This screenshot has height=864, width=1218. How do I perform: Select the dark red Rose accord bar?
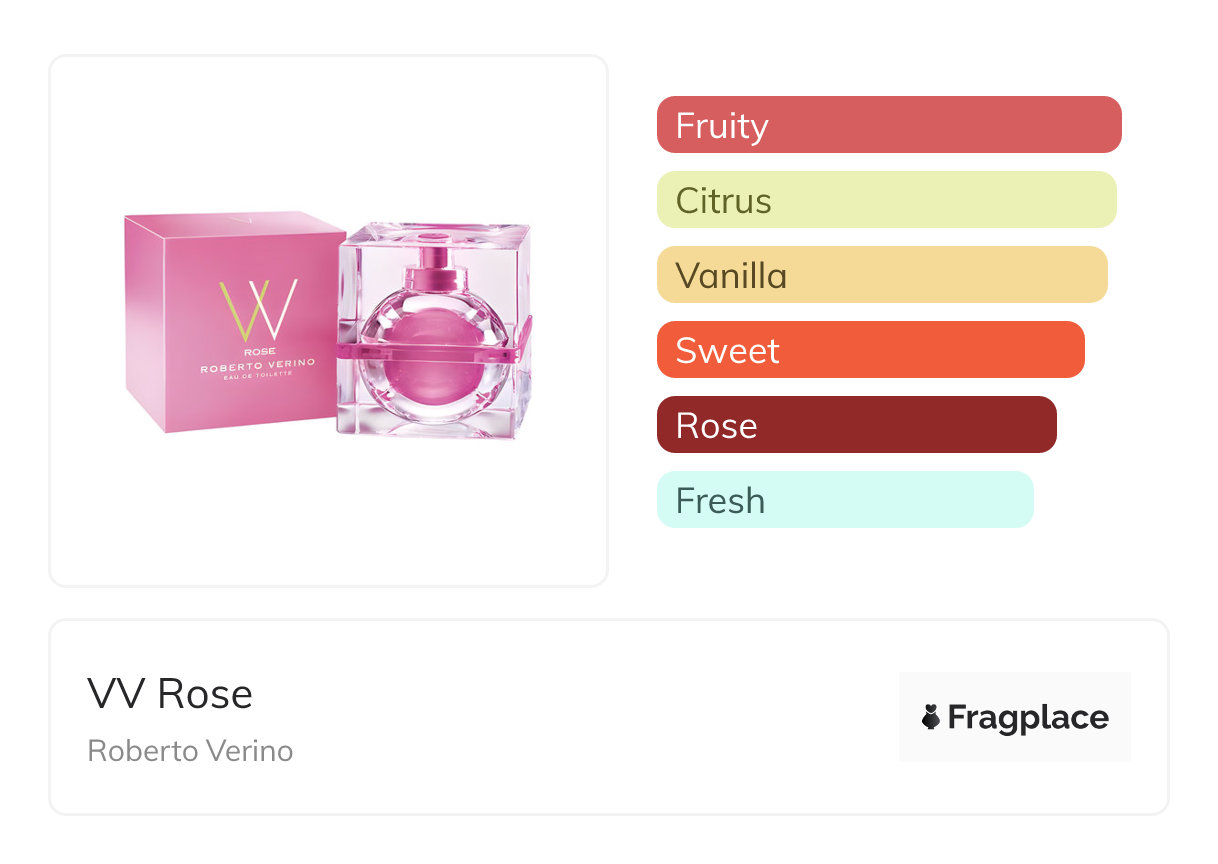[856, 425]
